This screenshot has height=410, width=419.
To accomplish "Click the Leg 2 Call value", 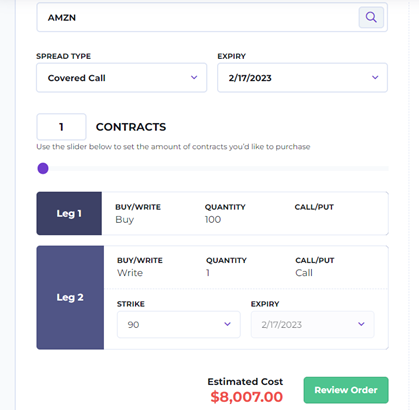I will tap(304, 273).
